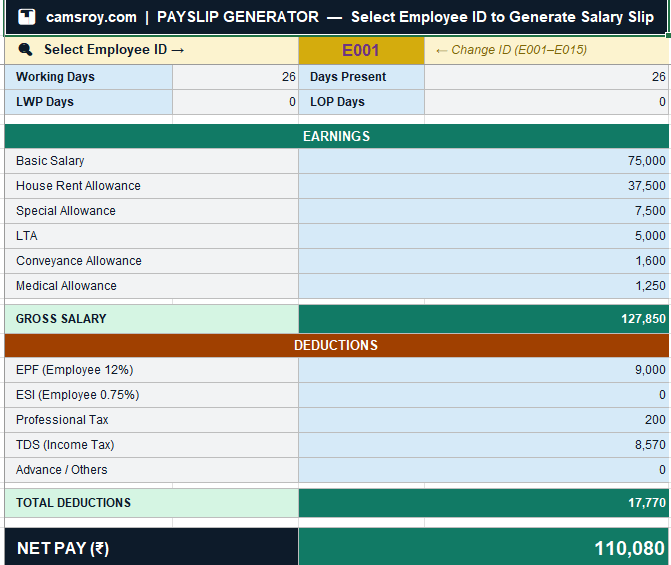Select the EPF (Employee 12%) label
The height and width of the screenshot is (565, 671).
[151, 370]
